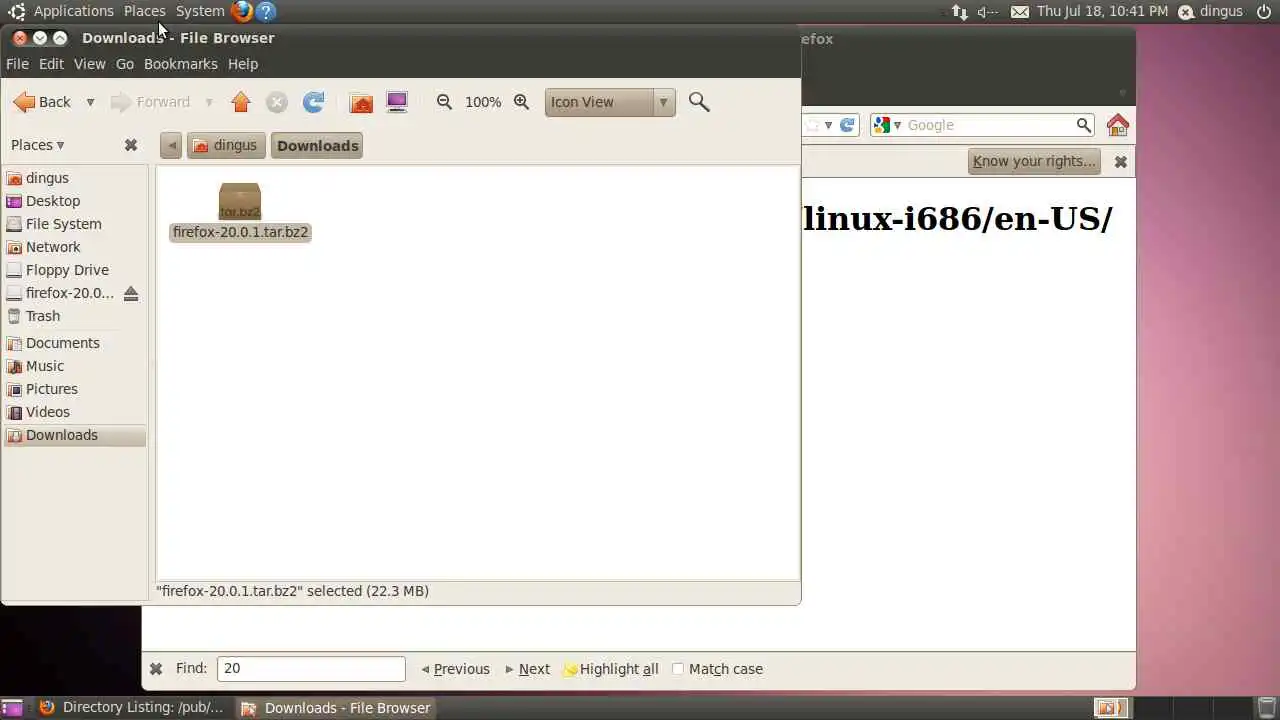Click the Stop loading icon
Image resolution: width=1280 pixels, height=720 pixels.
277,102
